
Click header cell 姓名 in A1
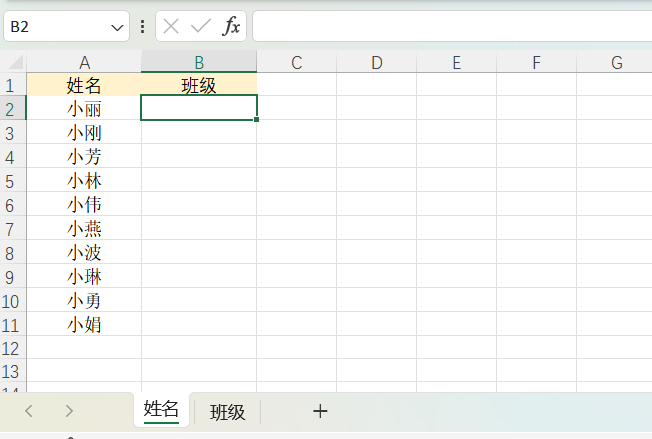[84, 85]
